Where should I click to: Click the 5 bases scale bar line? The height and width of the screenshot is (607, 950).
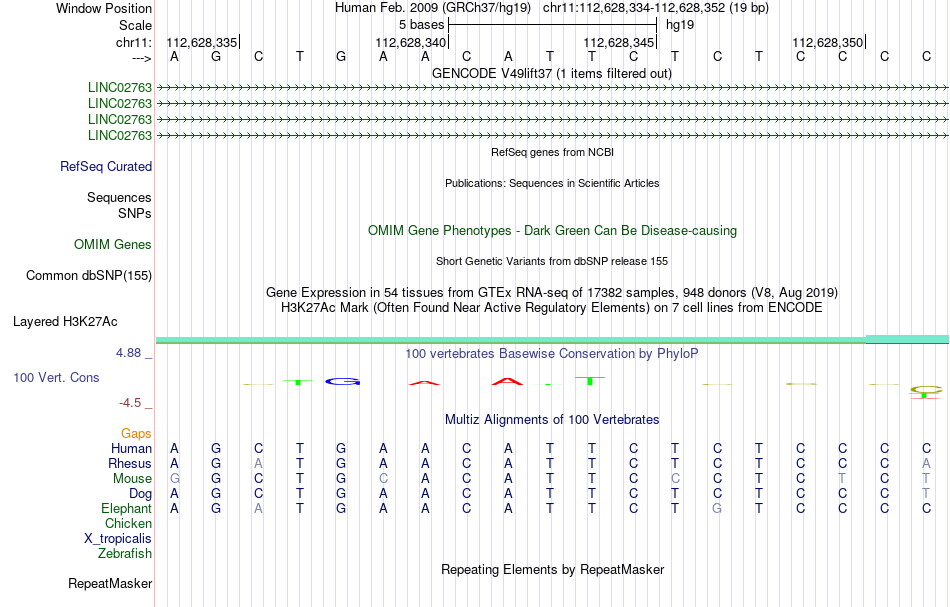pyautogui.click(x=553, y=25)
